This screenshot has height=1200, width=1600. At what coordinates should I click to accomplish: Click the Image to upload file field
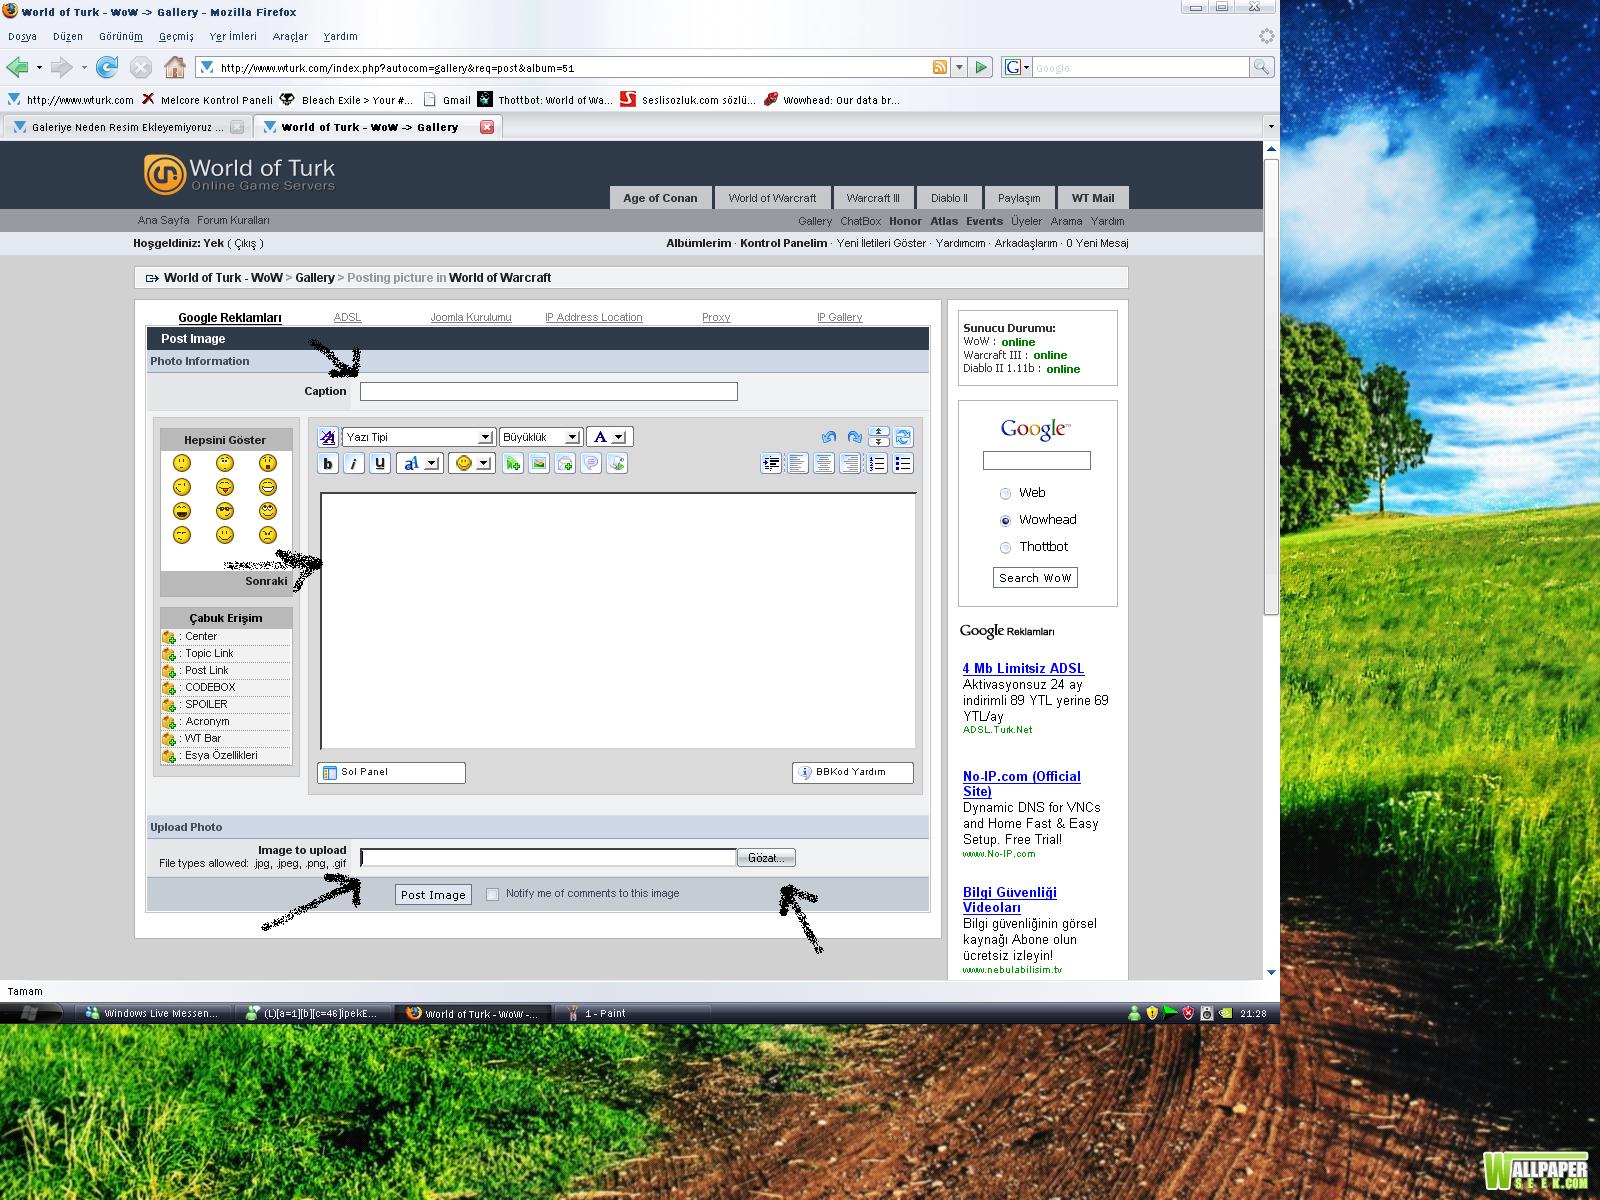pos(548,858)
